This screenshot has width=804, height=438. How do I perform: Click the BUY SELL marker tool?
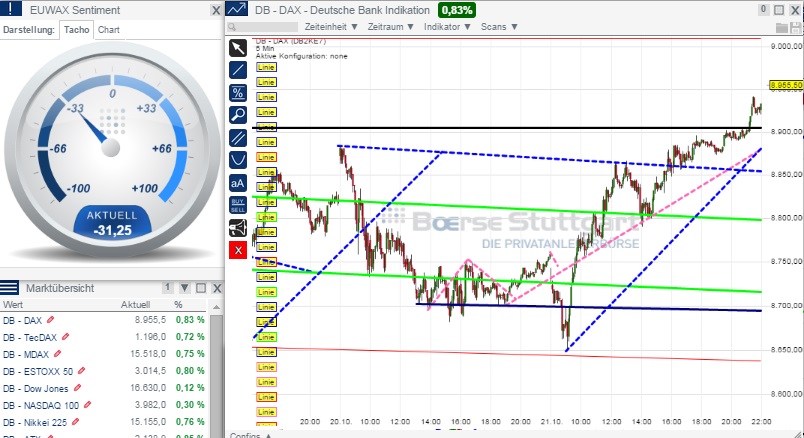[x=238, y=205]
